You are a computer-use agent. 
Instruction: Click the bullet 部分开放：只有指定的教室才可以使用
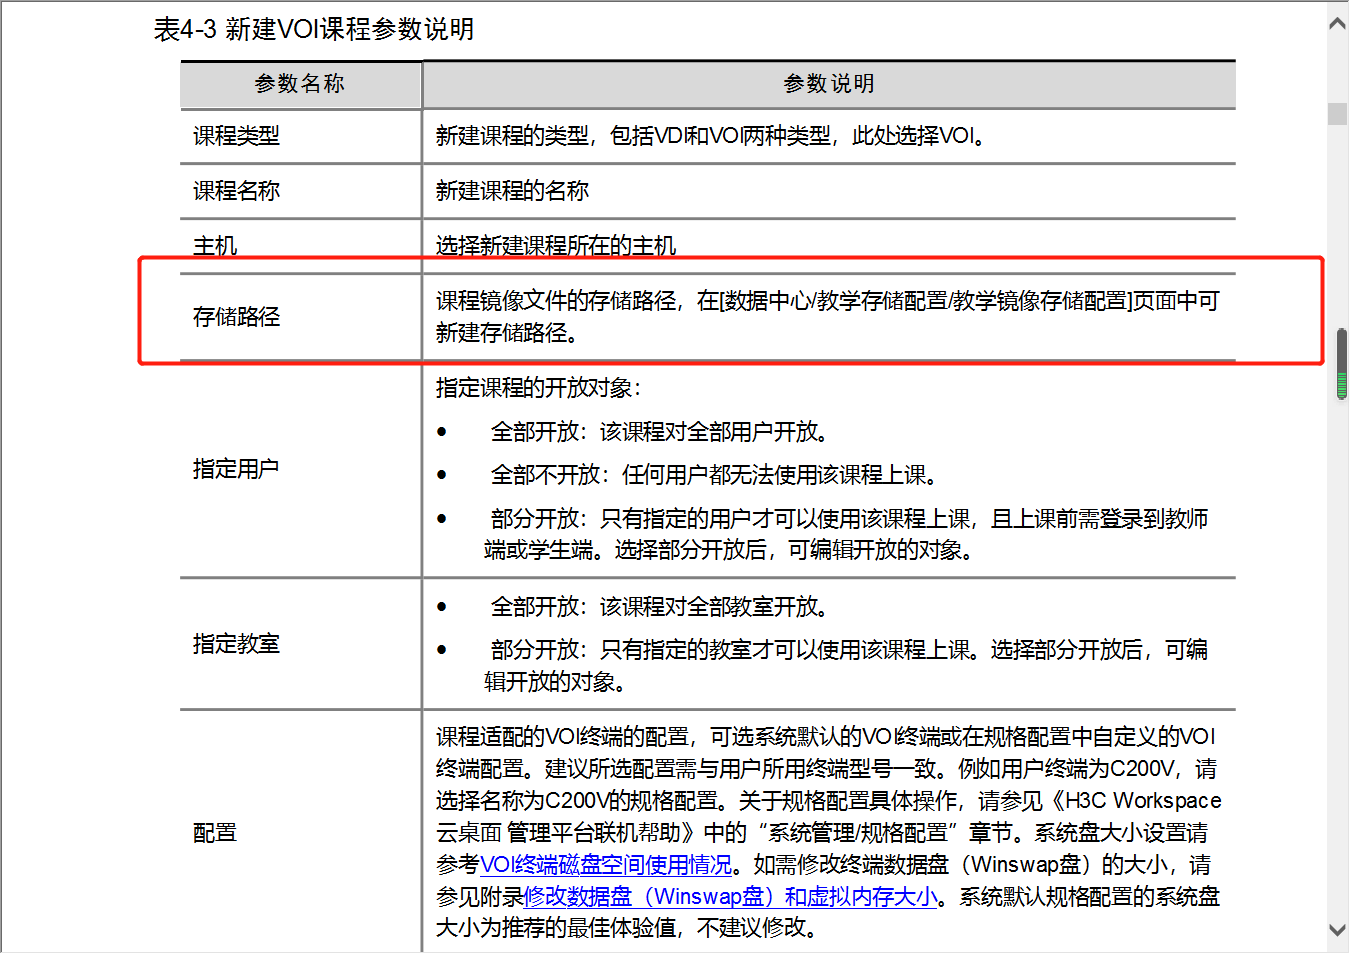pyautogui.click(x=846, y=666)
